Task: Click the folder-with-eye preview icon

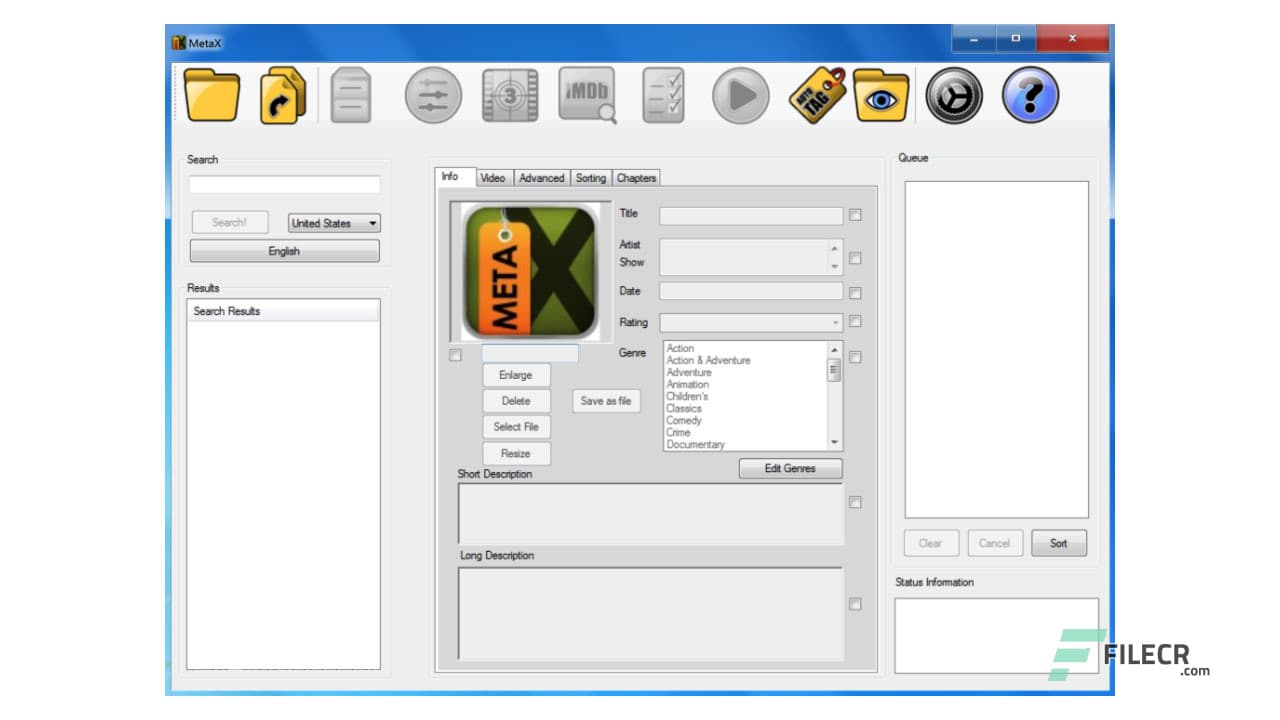Action: pos(880,95)
